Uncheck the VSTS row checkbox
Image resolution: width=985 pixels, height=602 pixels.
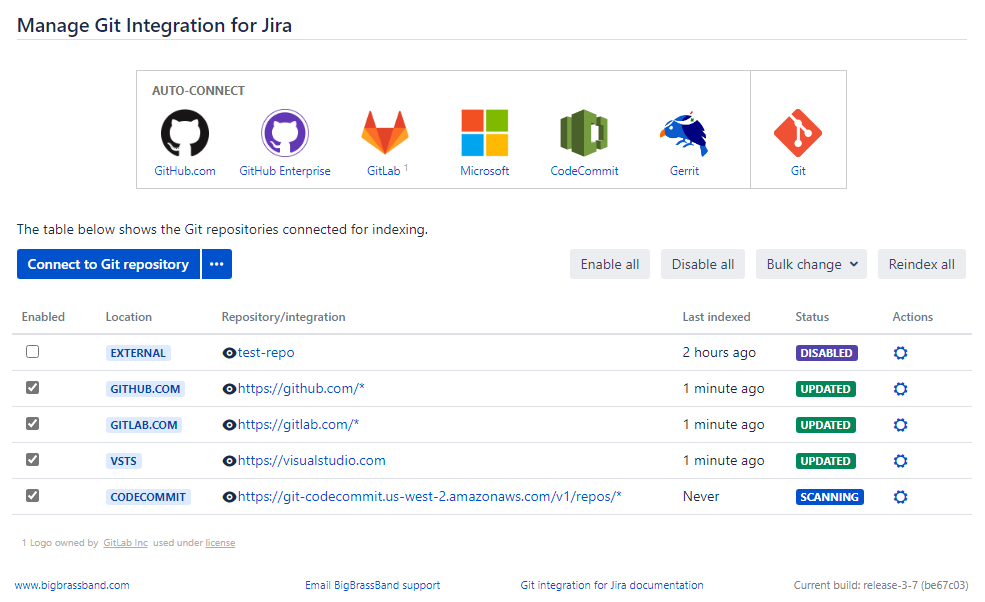tap(33, 459)
